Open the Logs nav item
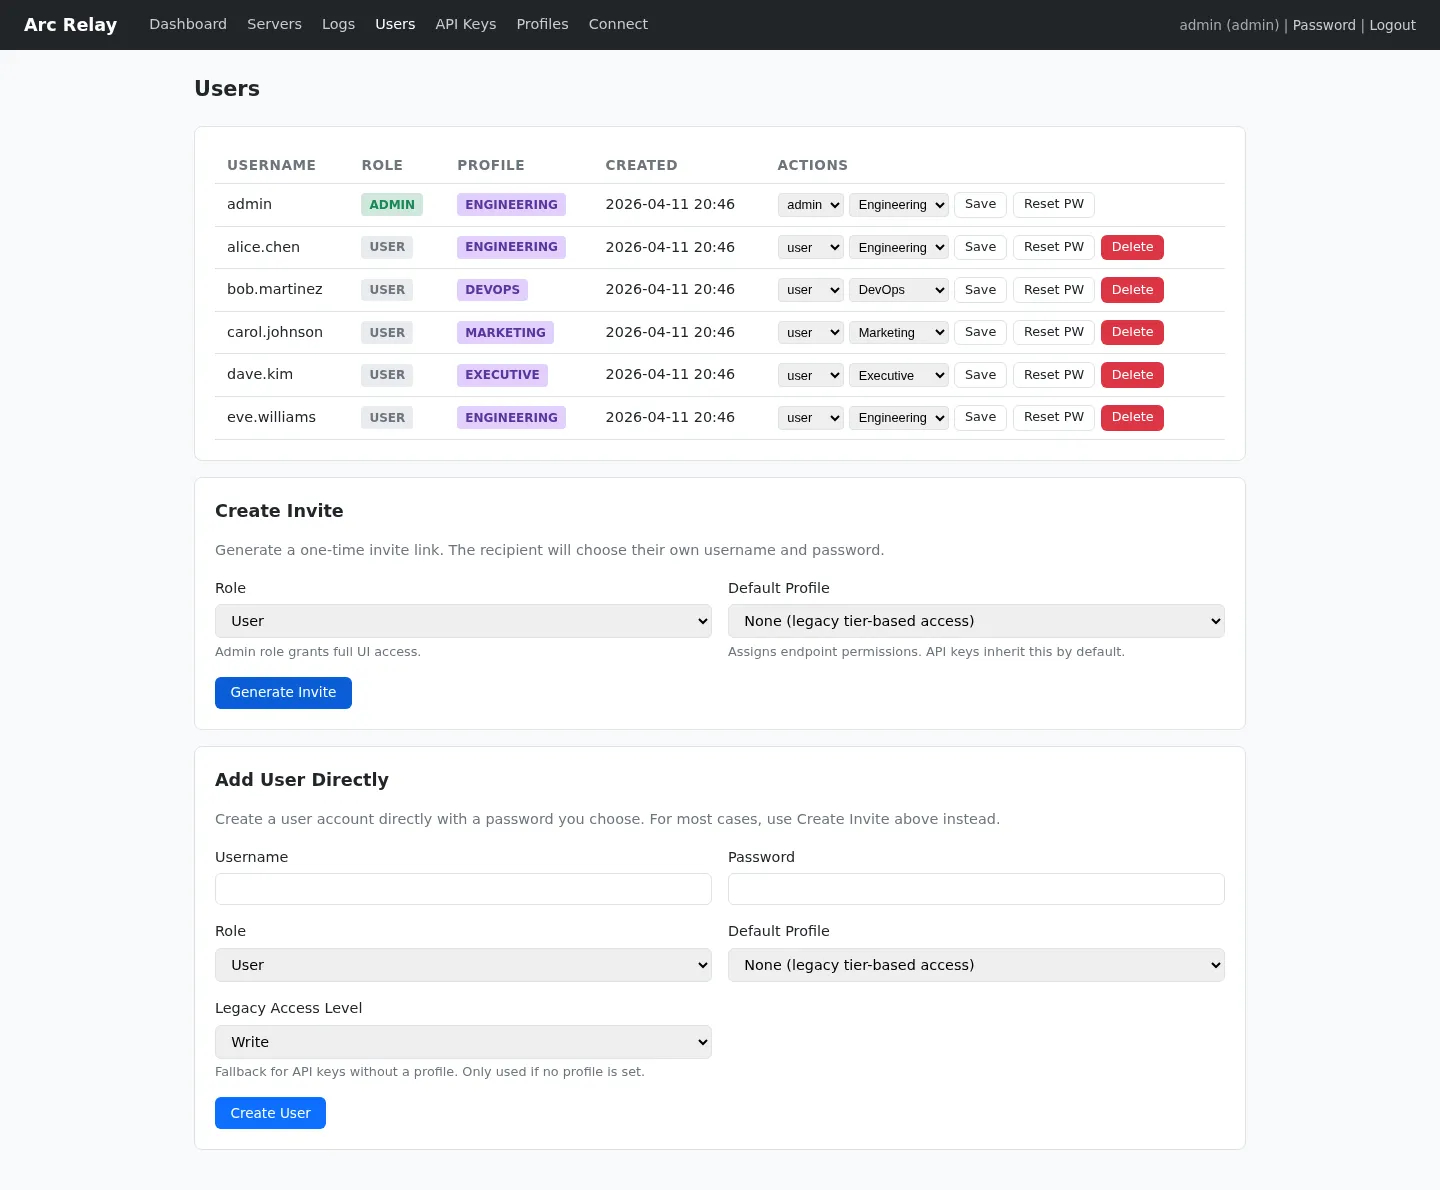This screenshot has width=1440, height=1190. tap(338, 24)
